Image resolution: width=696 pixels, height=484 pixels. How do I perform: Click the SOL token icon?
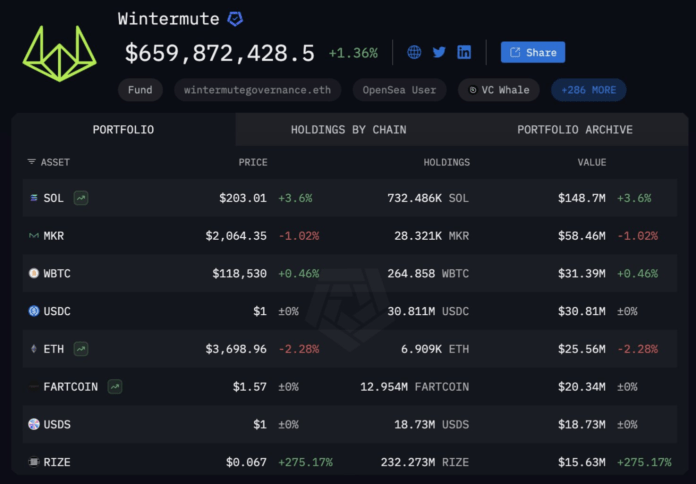pyautogui.click(x=34, y=198)
